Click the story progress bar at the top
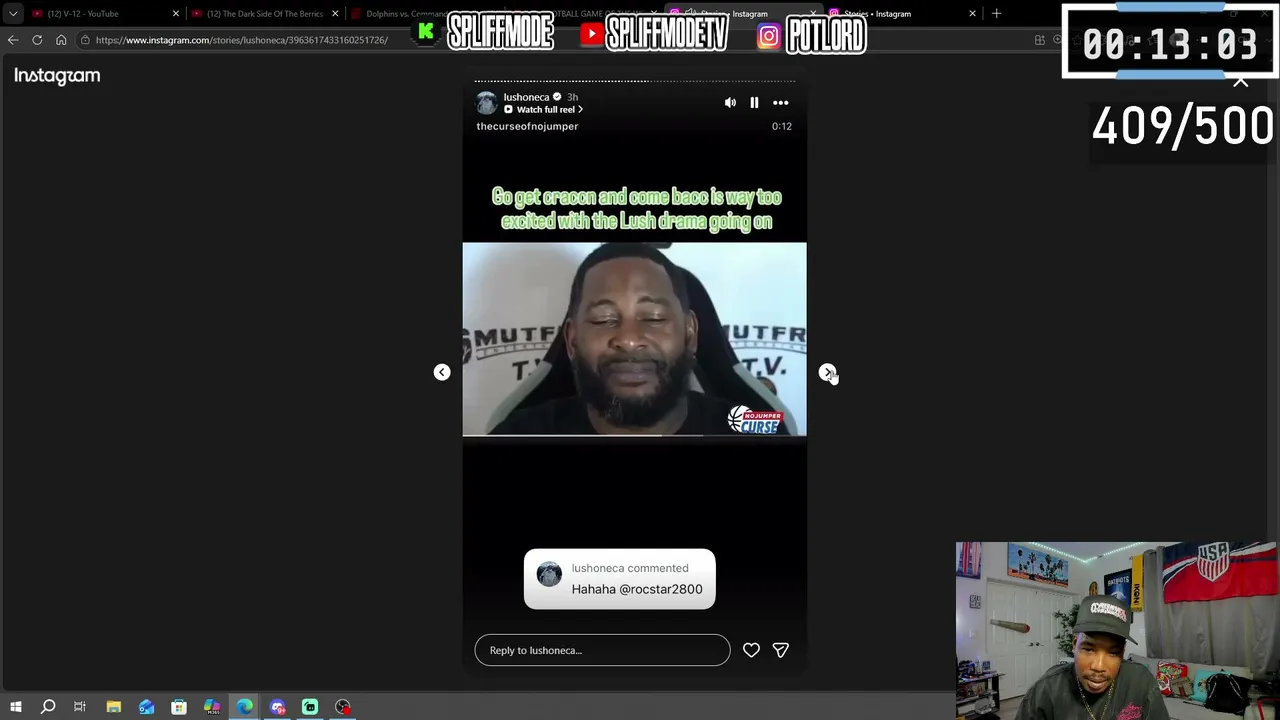The image size is (1280, 720). [635, 81]
